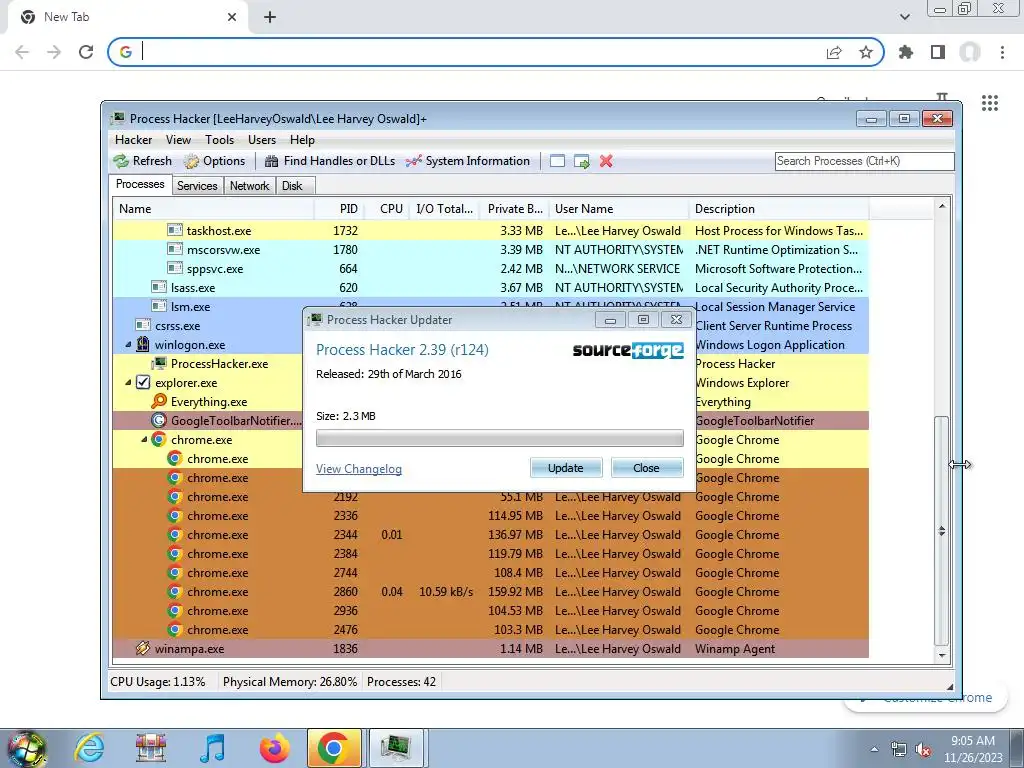This screenshot has width=1024, height=768.
Task: Click find window and thread icon
Action: [581, 161]
